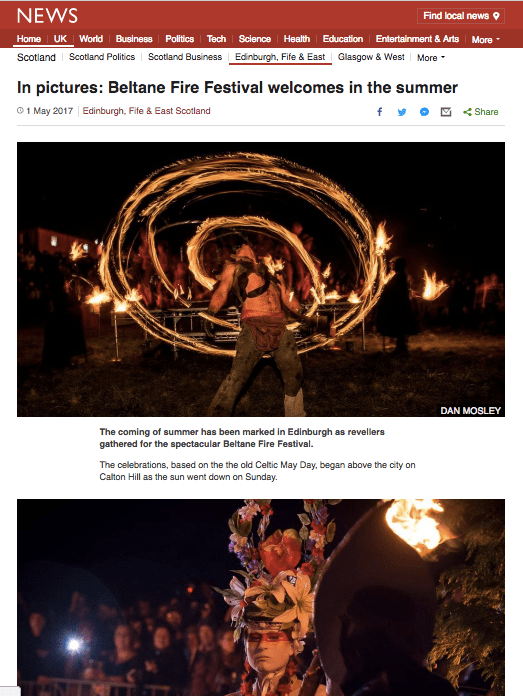This screenshot has width=523, height=696.
Task: Share article on Facebook icon
Action: 380,112
